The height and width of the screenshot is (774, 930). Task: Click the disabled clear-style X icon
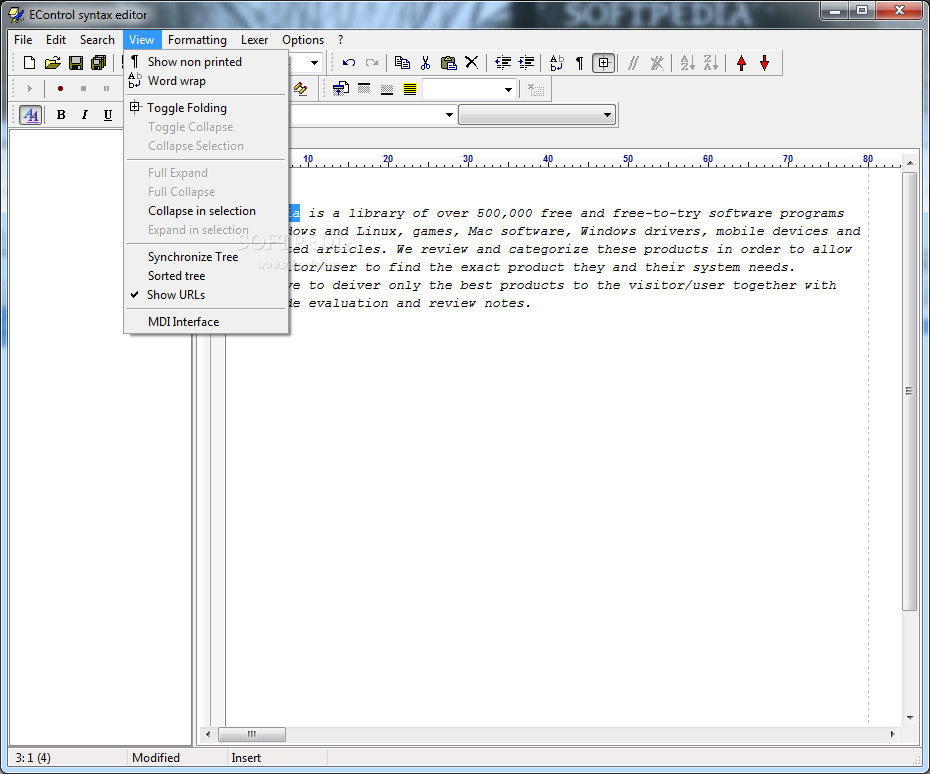tap(536, 89)
